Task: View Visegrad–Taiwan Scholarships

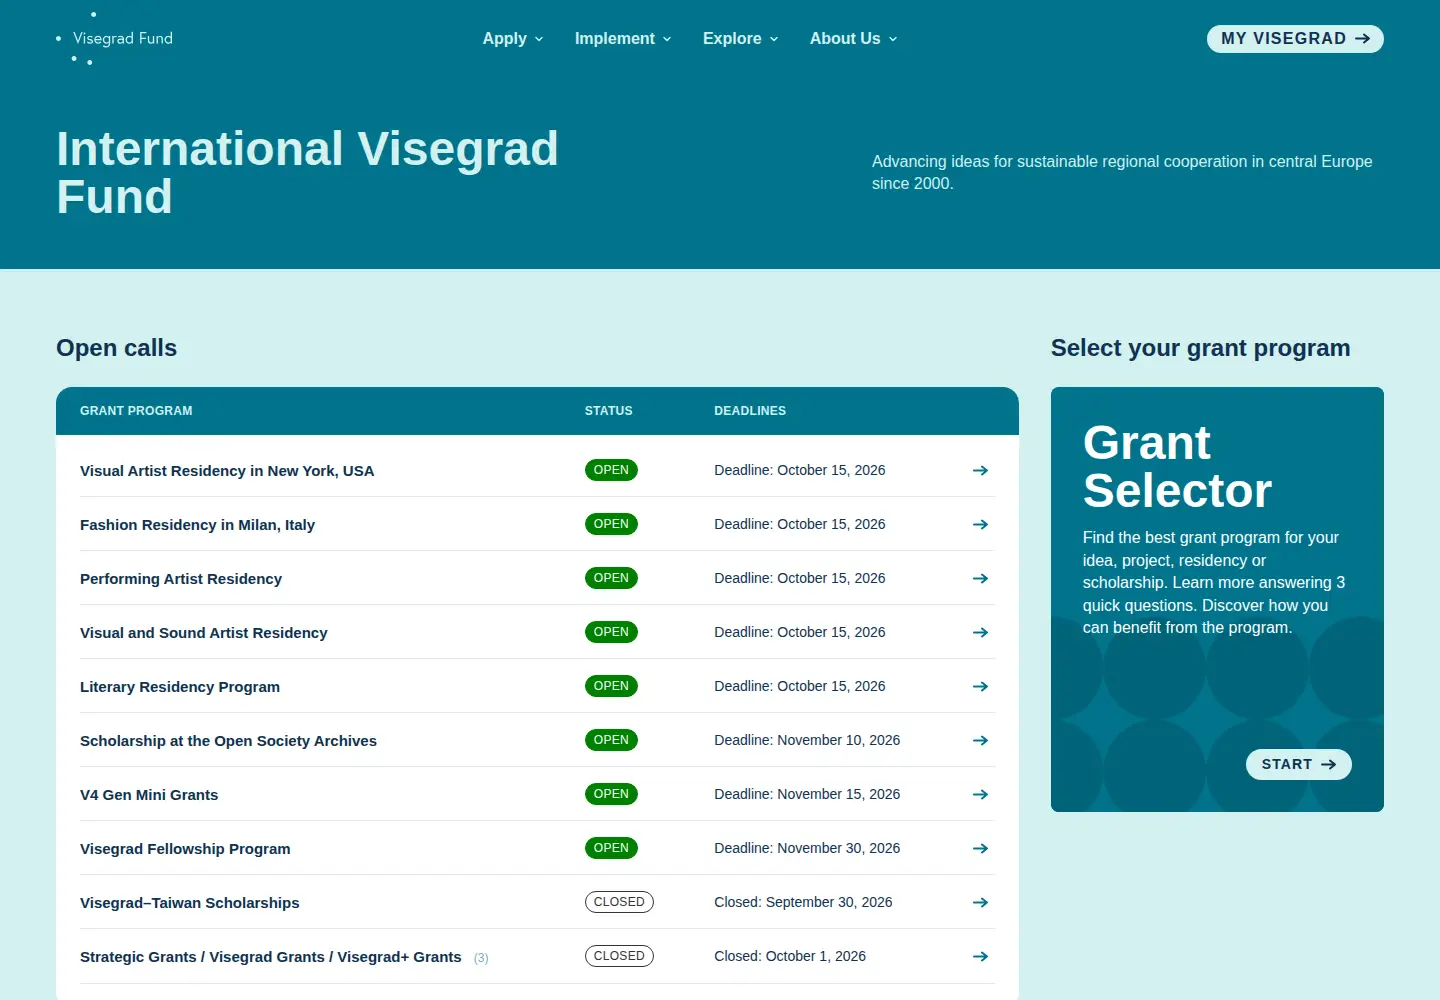Action: coord(190,903)
